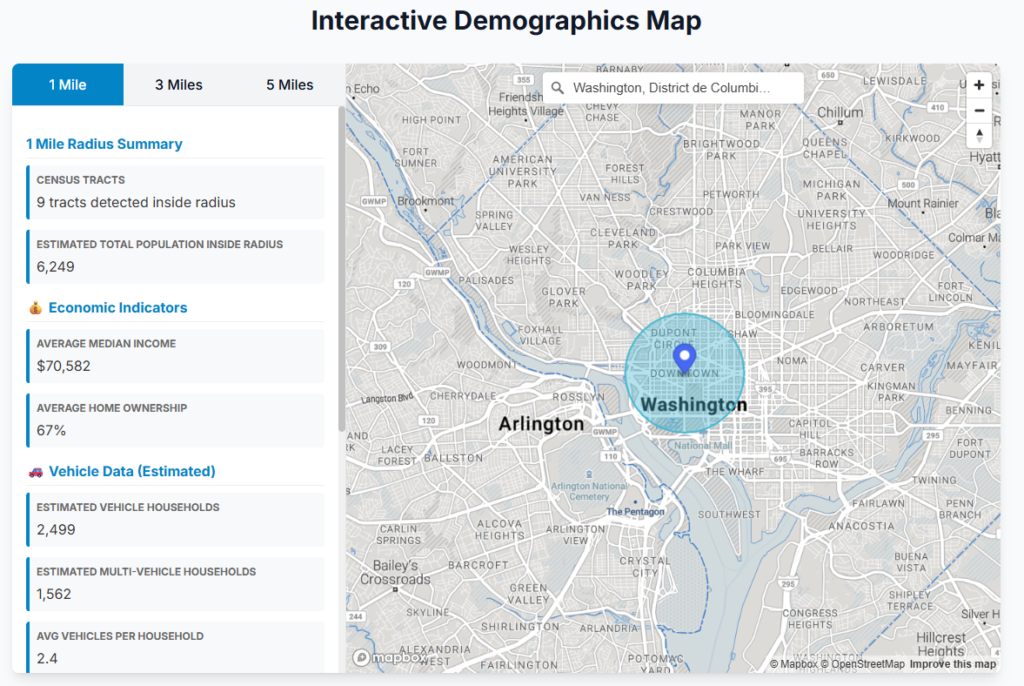The width and height of the screenshot is (1024, 686).
Task: Reset bearing with the compass arrow control
Action: point(978,135)
